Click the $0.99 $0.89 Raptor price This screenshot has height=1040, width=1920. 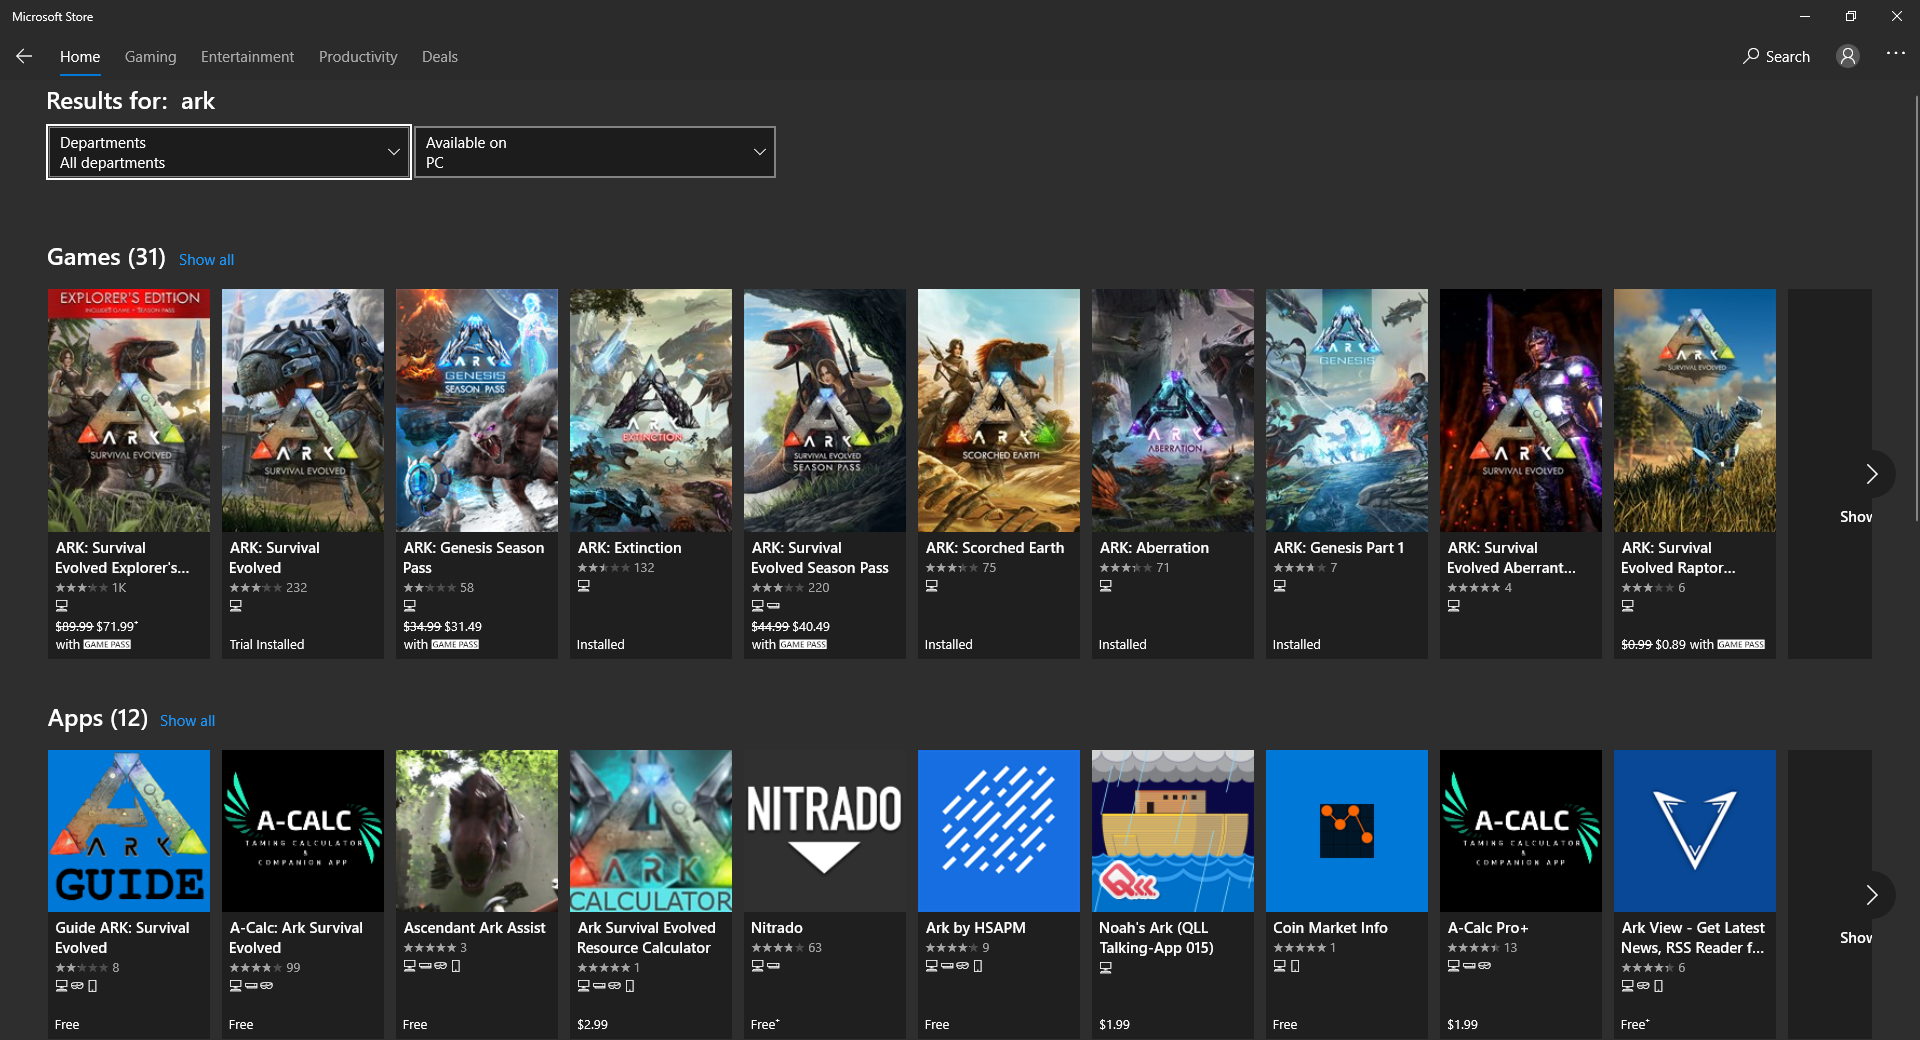1653,645
